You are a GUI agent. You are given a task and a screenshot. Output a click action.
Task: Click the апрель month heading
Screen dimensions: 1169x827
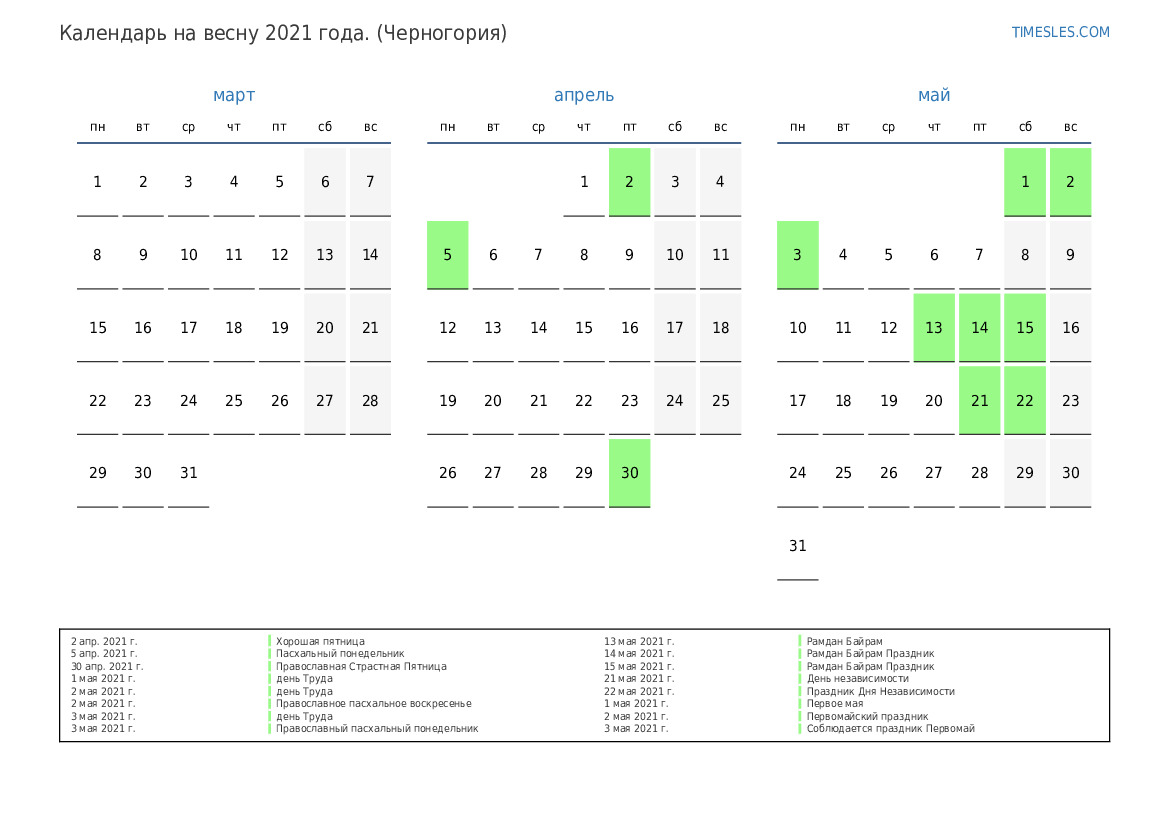point(584,95)
